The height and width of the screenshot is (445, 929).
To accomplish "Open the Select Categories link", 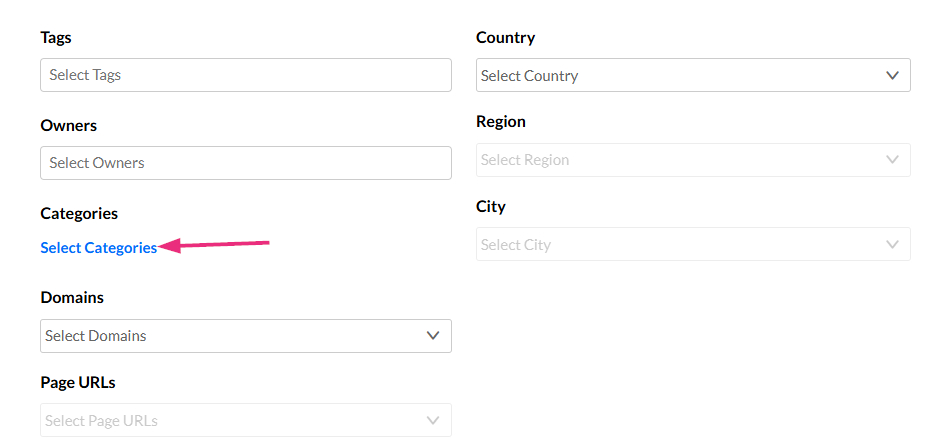I will pos(99,248).
